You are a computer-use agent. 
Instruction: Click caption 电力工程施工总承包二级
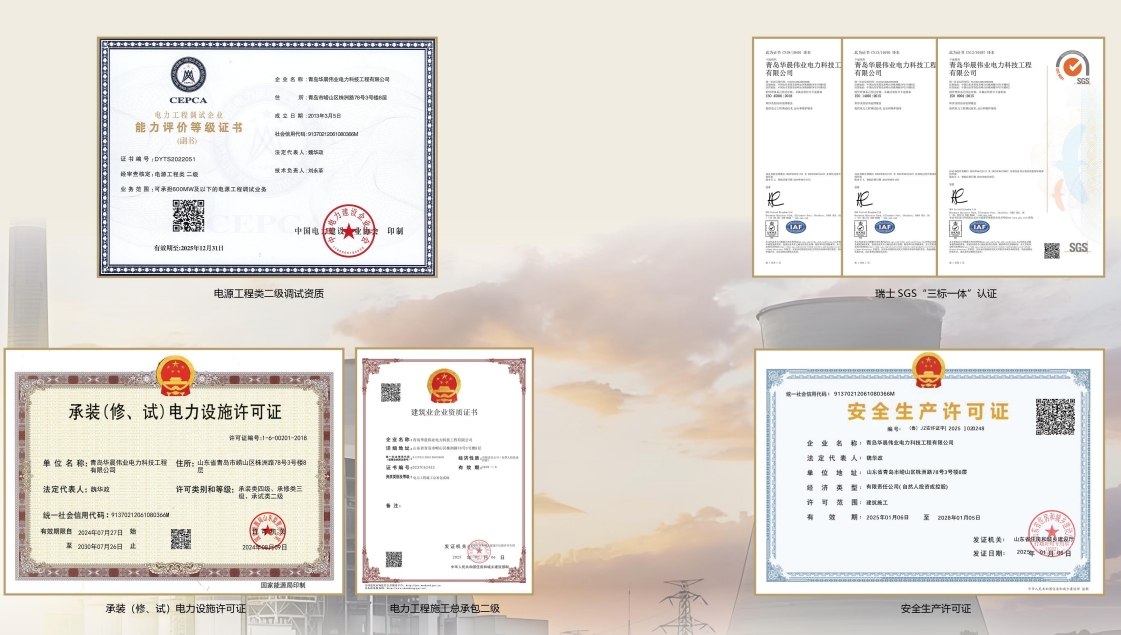[x=445, y=609]
